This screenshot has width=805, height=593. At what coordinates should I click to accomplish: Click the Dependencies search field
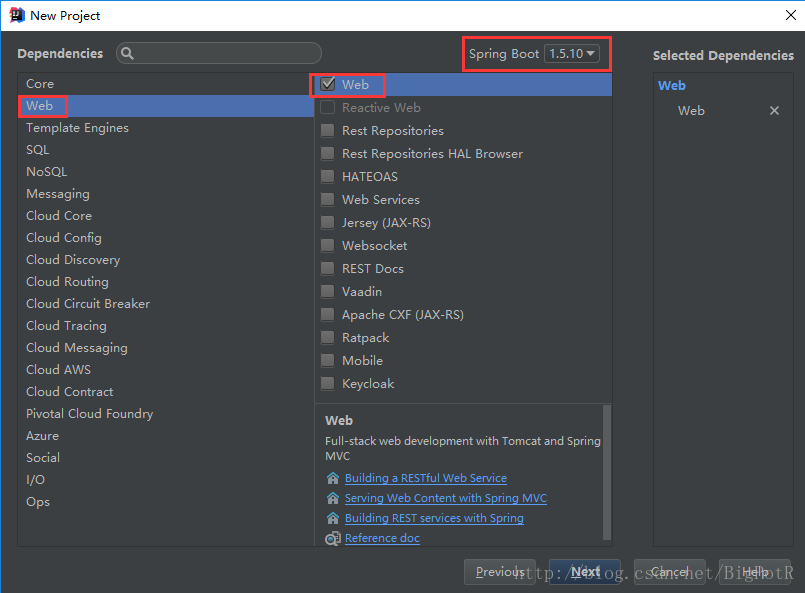pyautogui.click(x=219, y=53)
